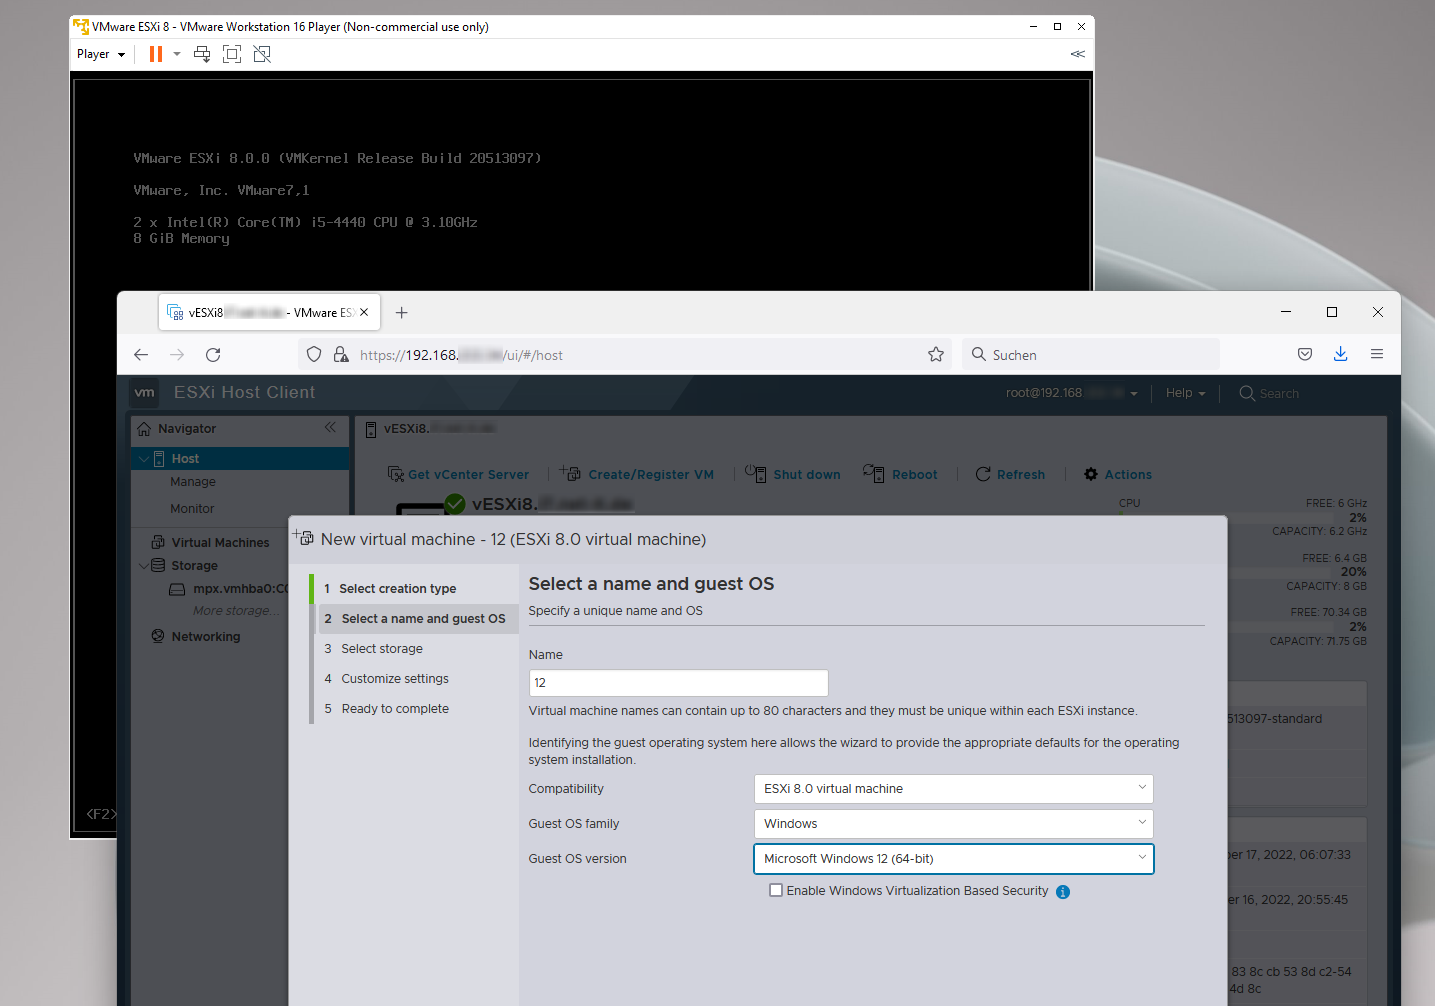Click the Unity mode icon in the Player toolbar

point(262,54)
